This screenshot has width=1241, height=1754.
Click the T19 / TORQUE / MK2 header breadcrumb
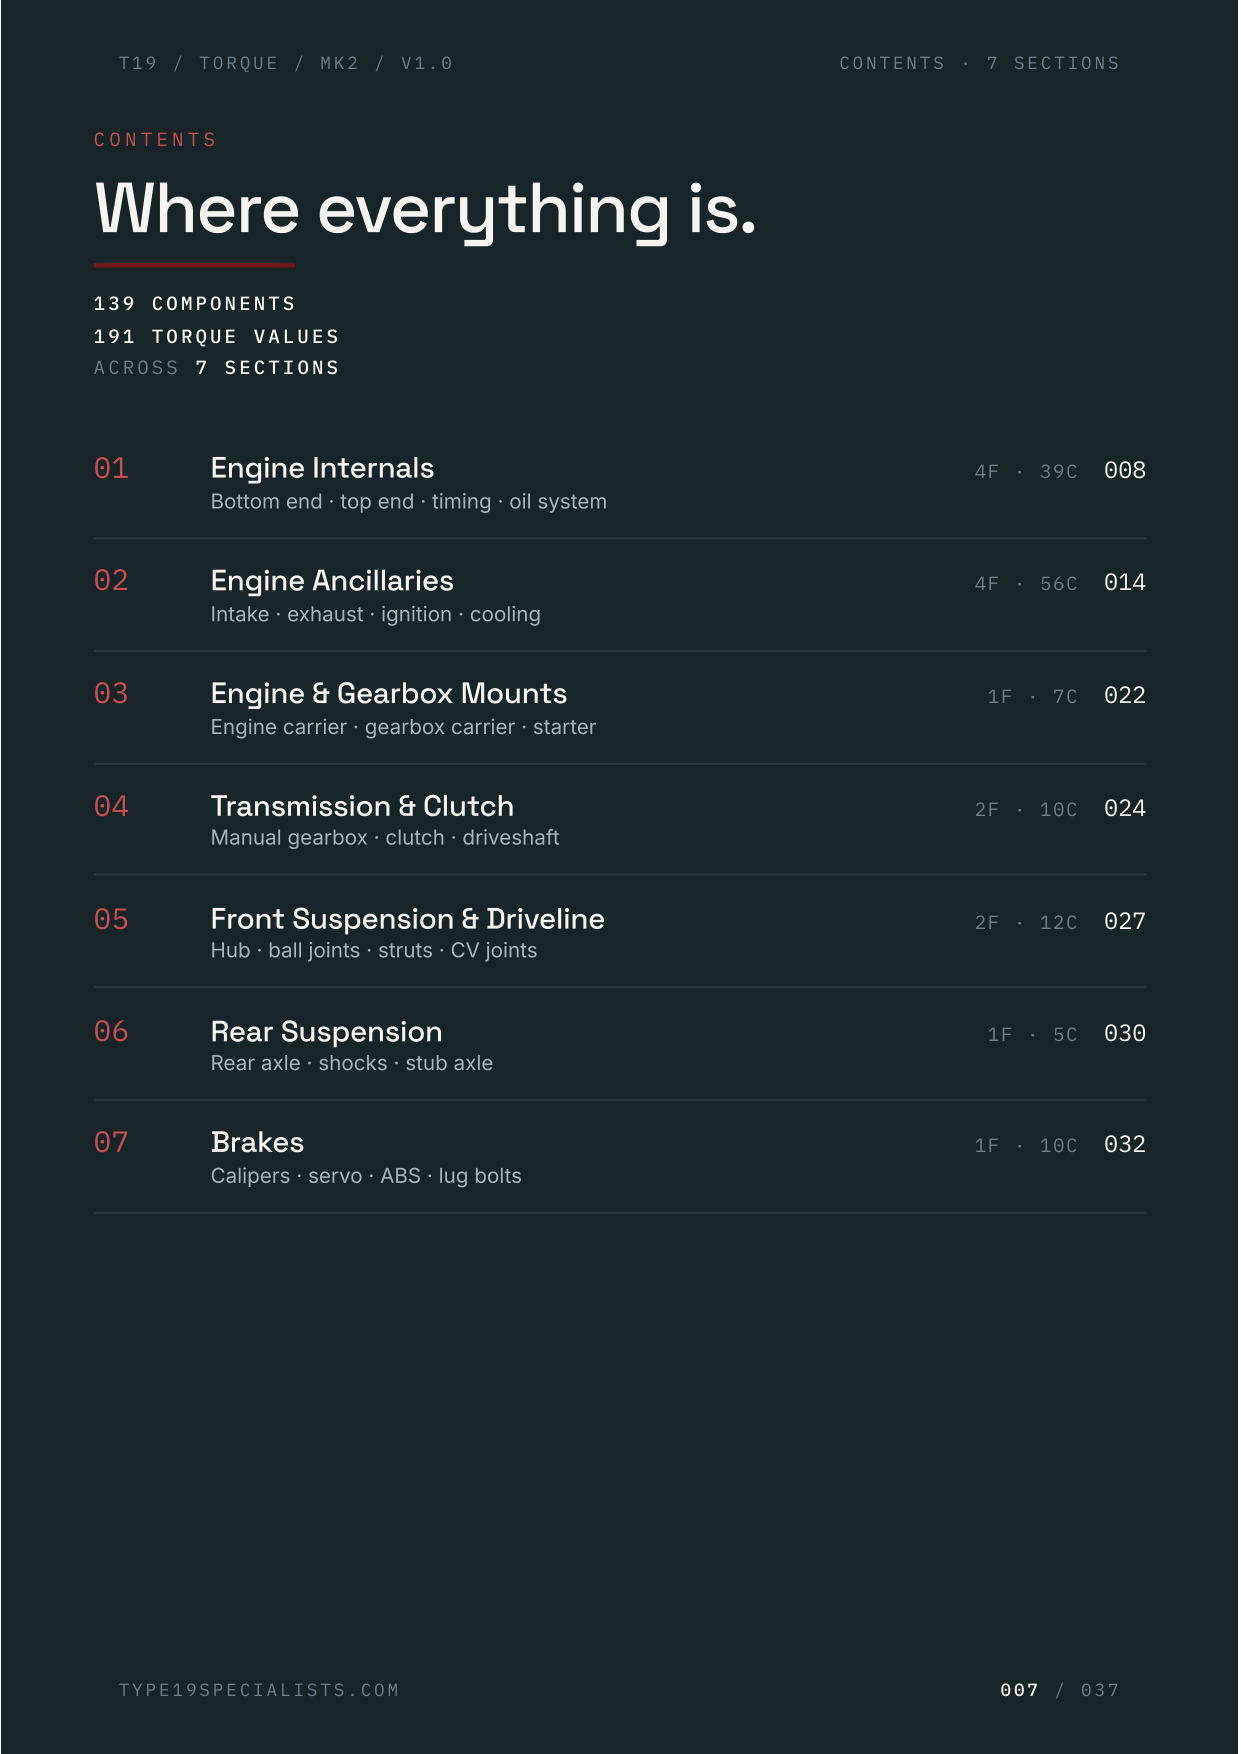286,63
